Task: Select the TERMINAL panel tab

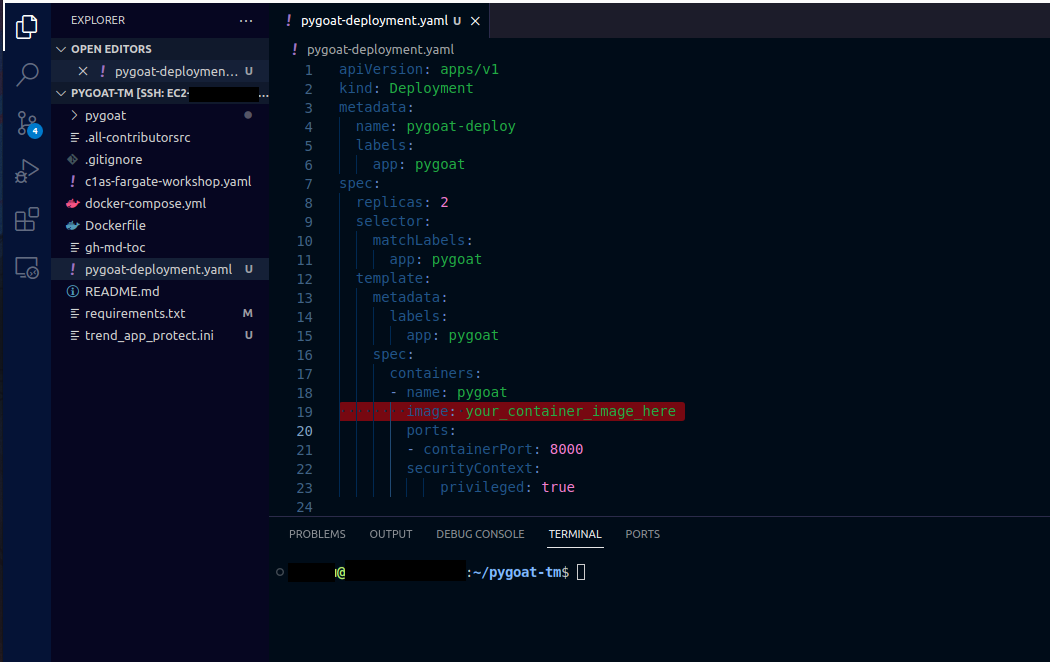Action: pos(575,534)
